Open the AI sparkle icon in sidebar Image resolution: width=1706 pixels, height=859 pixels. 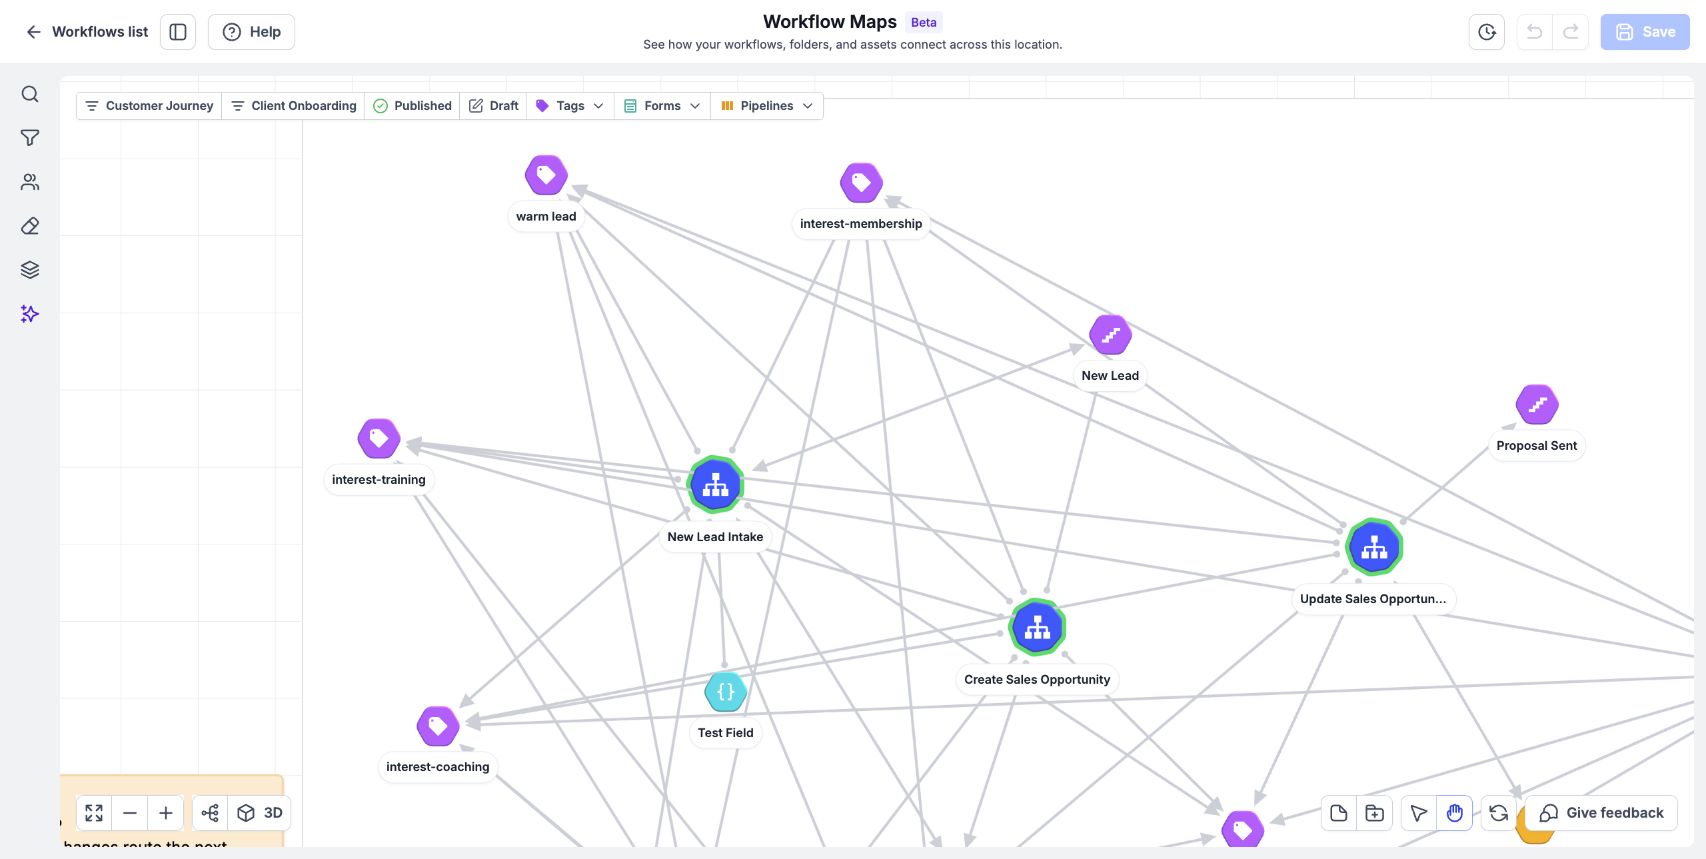point(30,314)
